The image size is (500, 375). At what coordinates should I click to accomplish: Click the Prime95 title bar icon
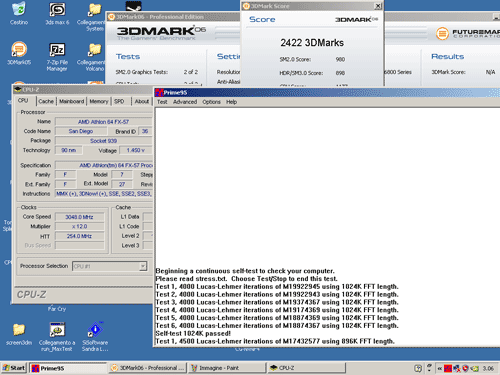point(159,93)
